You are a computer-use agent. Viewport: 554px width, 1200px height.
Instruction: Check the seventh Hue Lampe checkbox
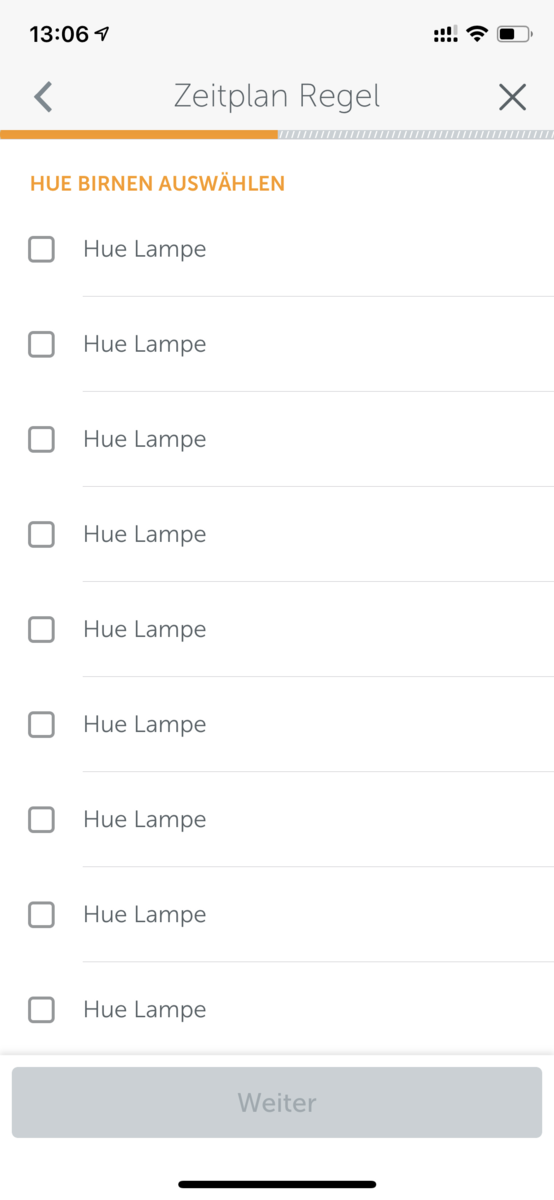pos(41,819)
